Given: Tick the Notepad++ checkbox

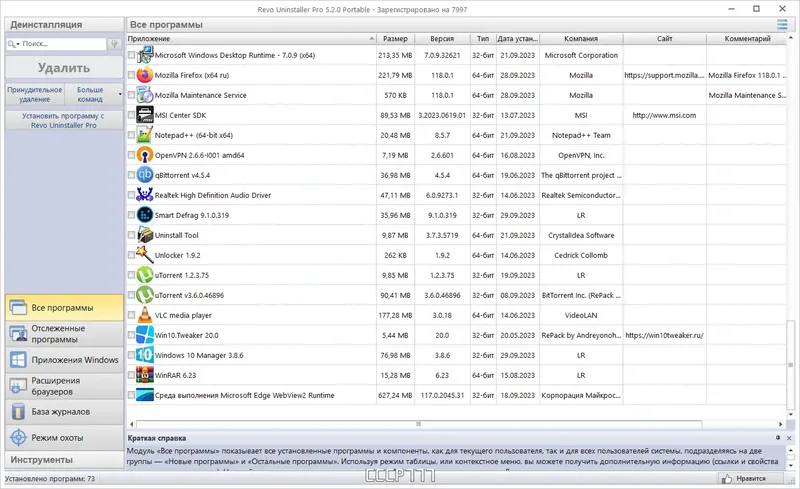Looking at the screenshot, I should point(131,135).
